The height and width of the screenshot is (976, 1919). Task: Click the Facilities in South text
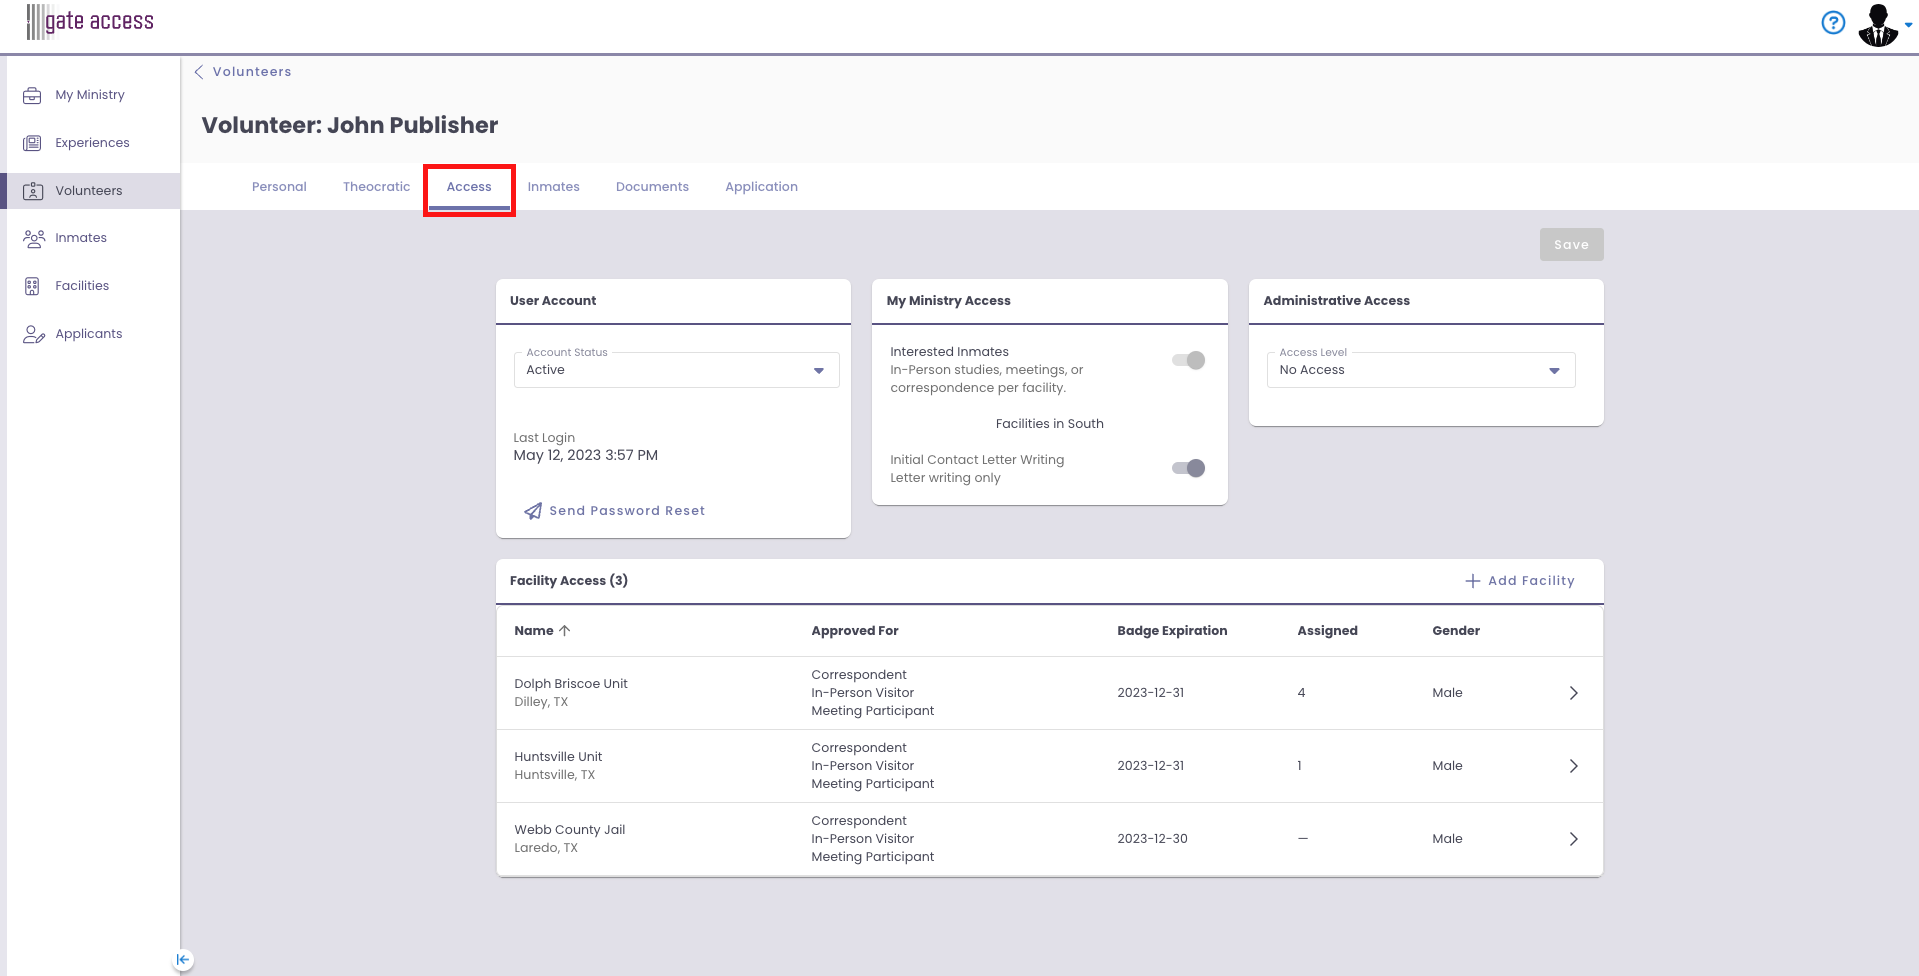click(x=1050, y=424)
